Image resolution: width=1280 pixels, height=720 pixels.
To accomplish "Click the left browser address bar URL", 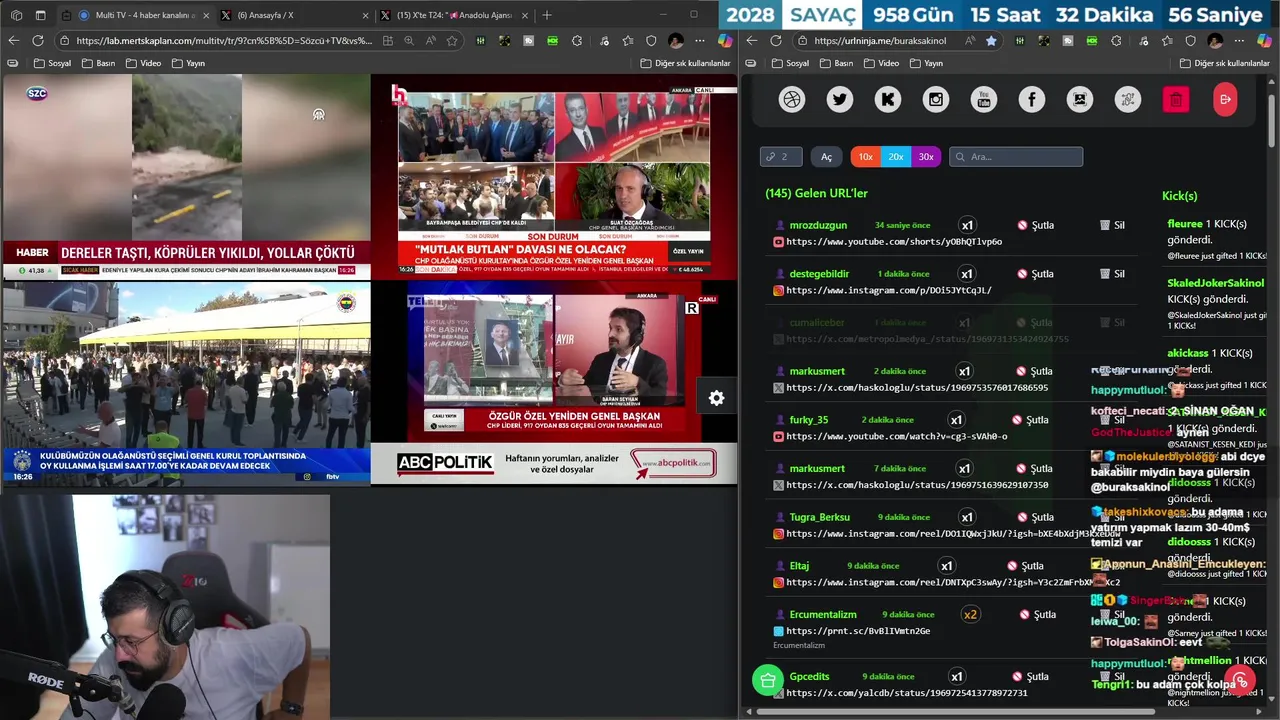I will [224, 40].
